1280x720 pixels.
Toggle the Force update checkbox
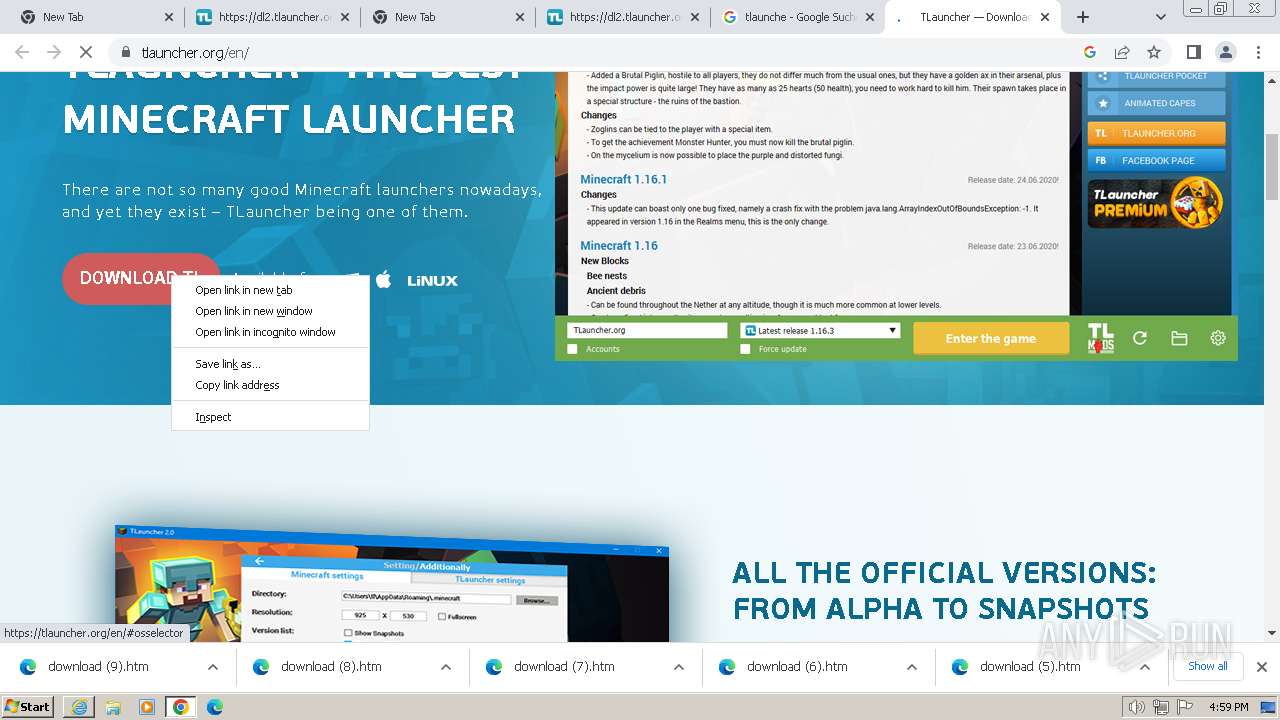point(745,349)
